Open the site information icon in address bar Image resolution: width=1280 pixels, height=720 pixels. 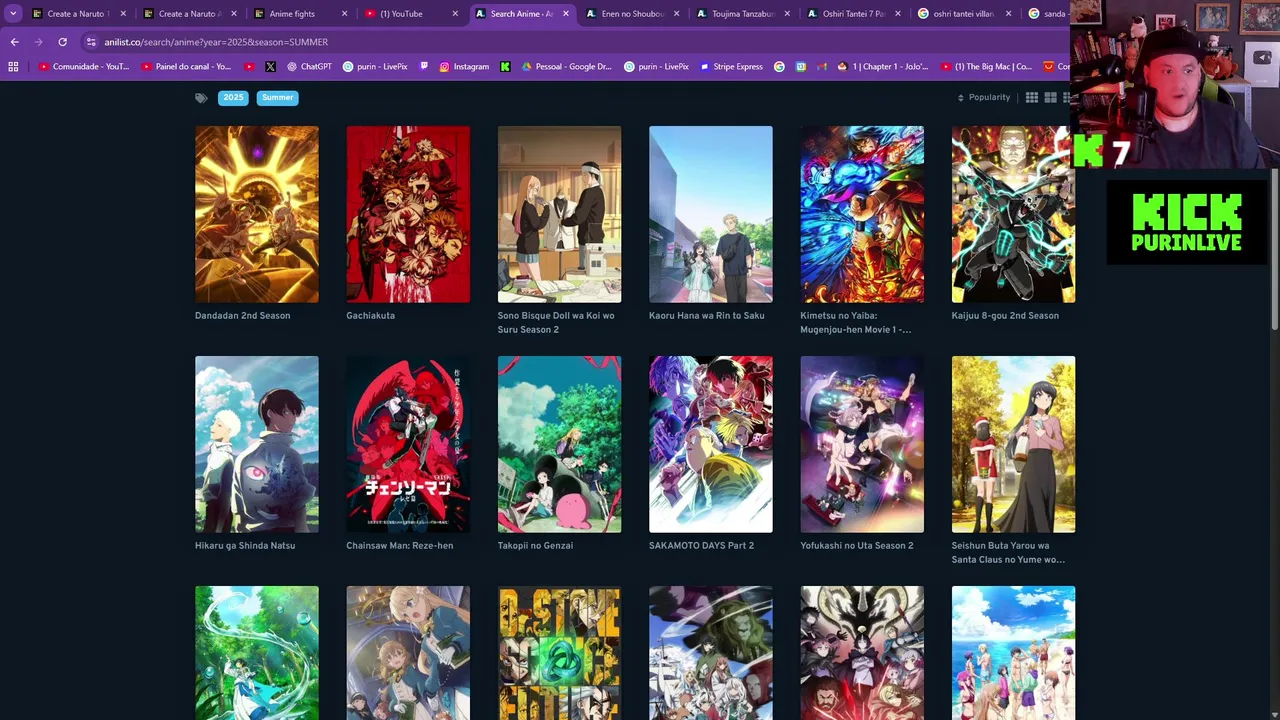point(91,42)
